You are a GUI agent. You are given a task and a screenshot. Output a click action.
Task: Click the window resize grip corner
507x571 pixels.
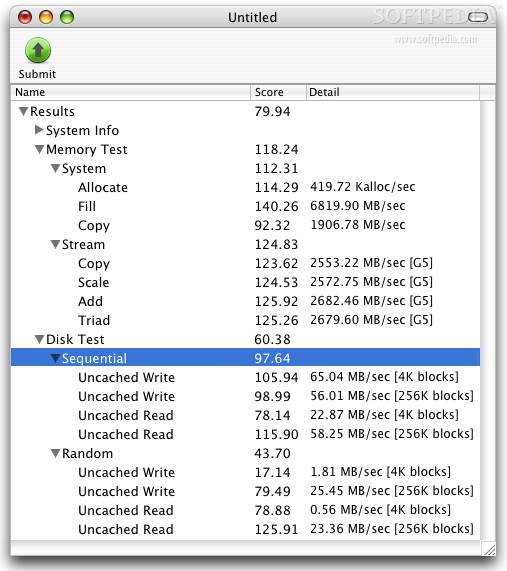click(488, 548)
